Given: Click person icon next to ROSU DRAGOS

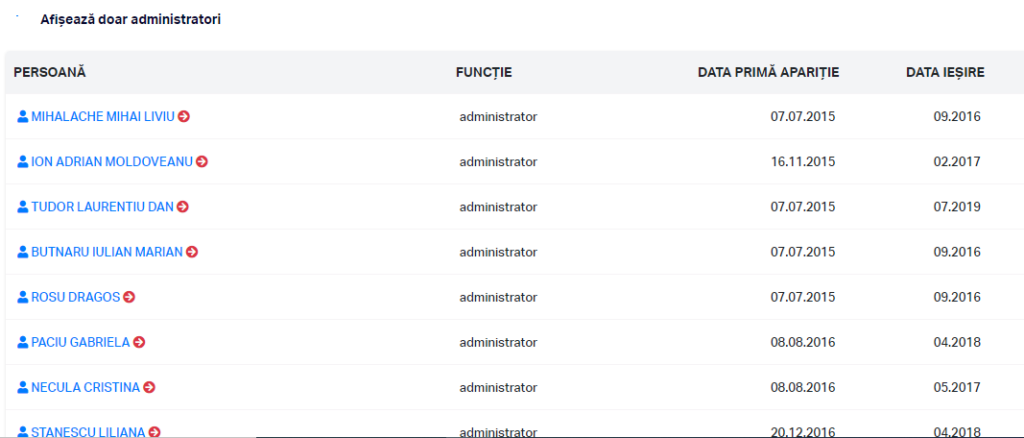Looking at the screenshot, I should (23, 297).
